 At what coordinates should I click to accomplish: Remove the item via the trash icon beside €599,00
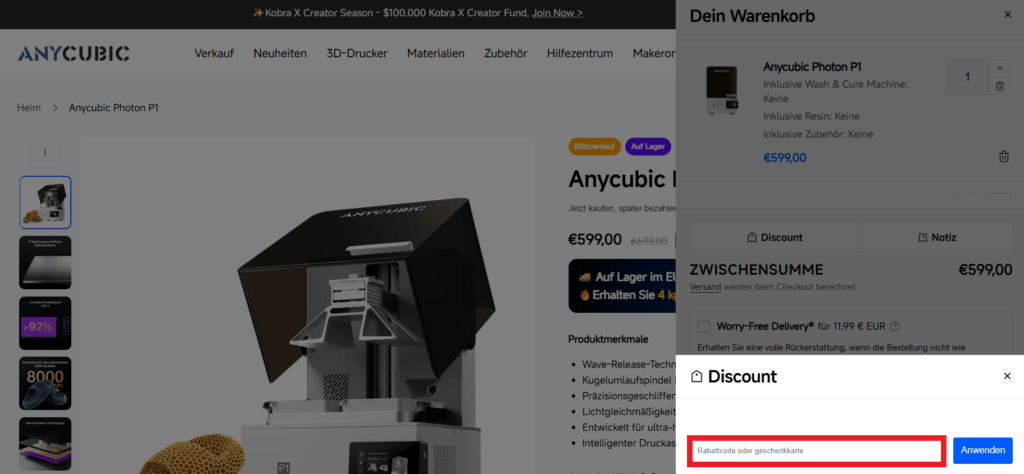pyautogui.click(x=1004, y=157)
